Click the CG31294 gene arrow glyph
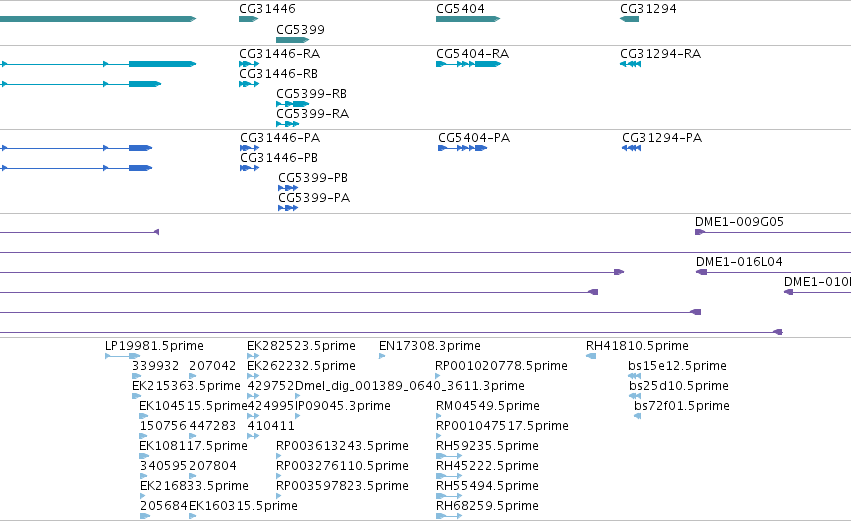Screen dimensions: 851x521 pyautogui.click(x=630, y=19)
